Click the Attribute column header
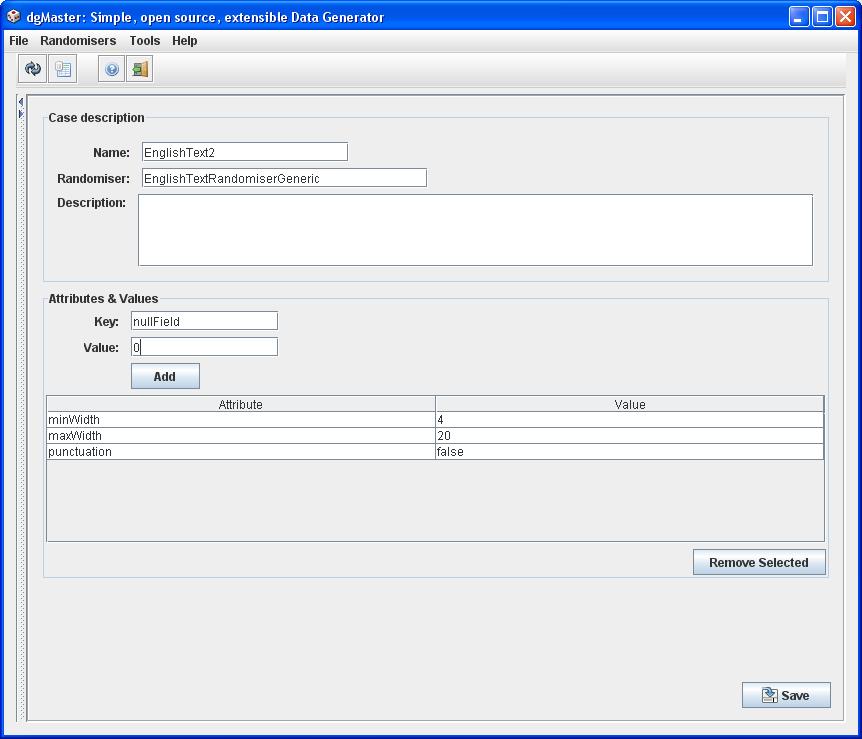Screen dimensions: 862x739 coord(240,404)
